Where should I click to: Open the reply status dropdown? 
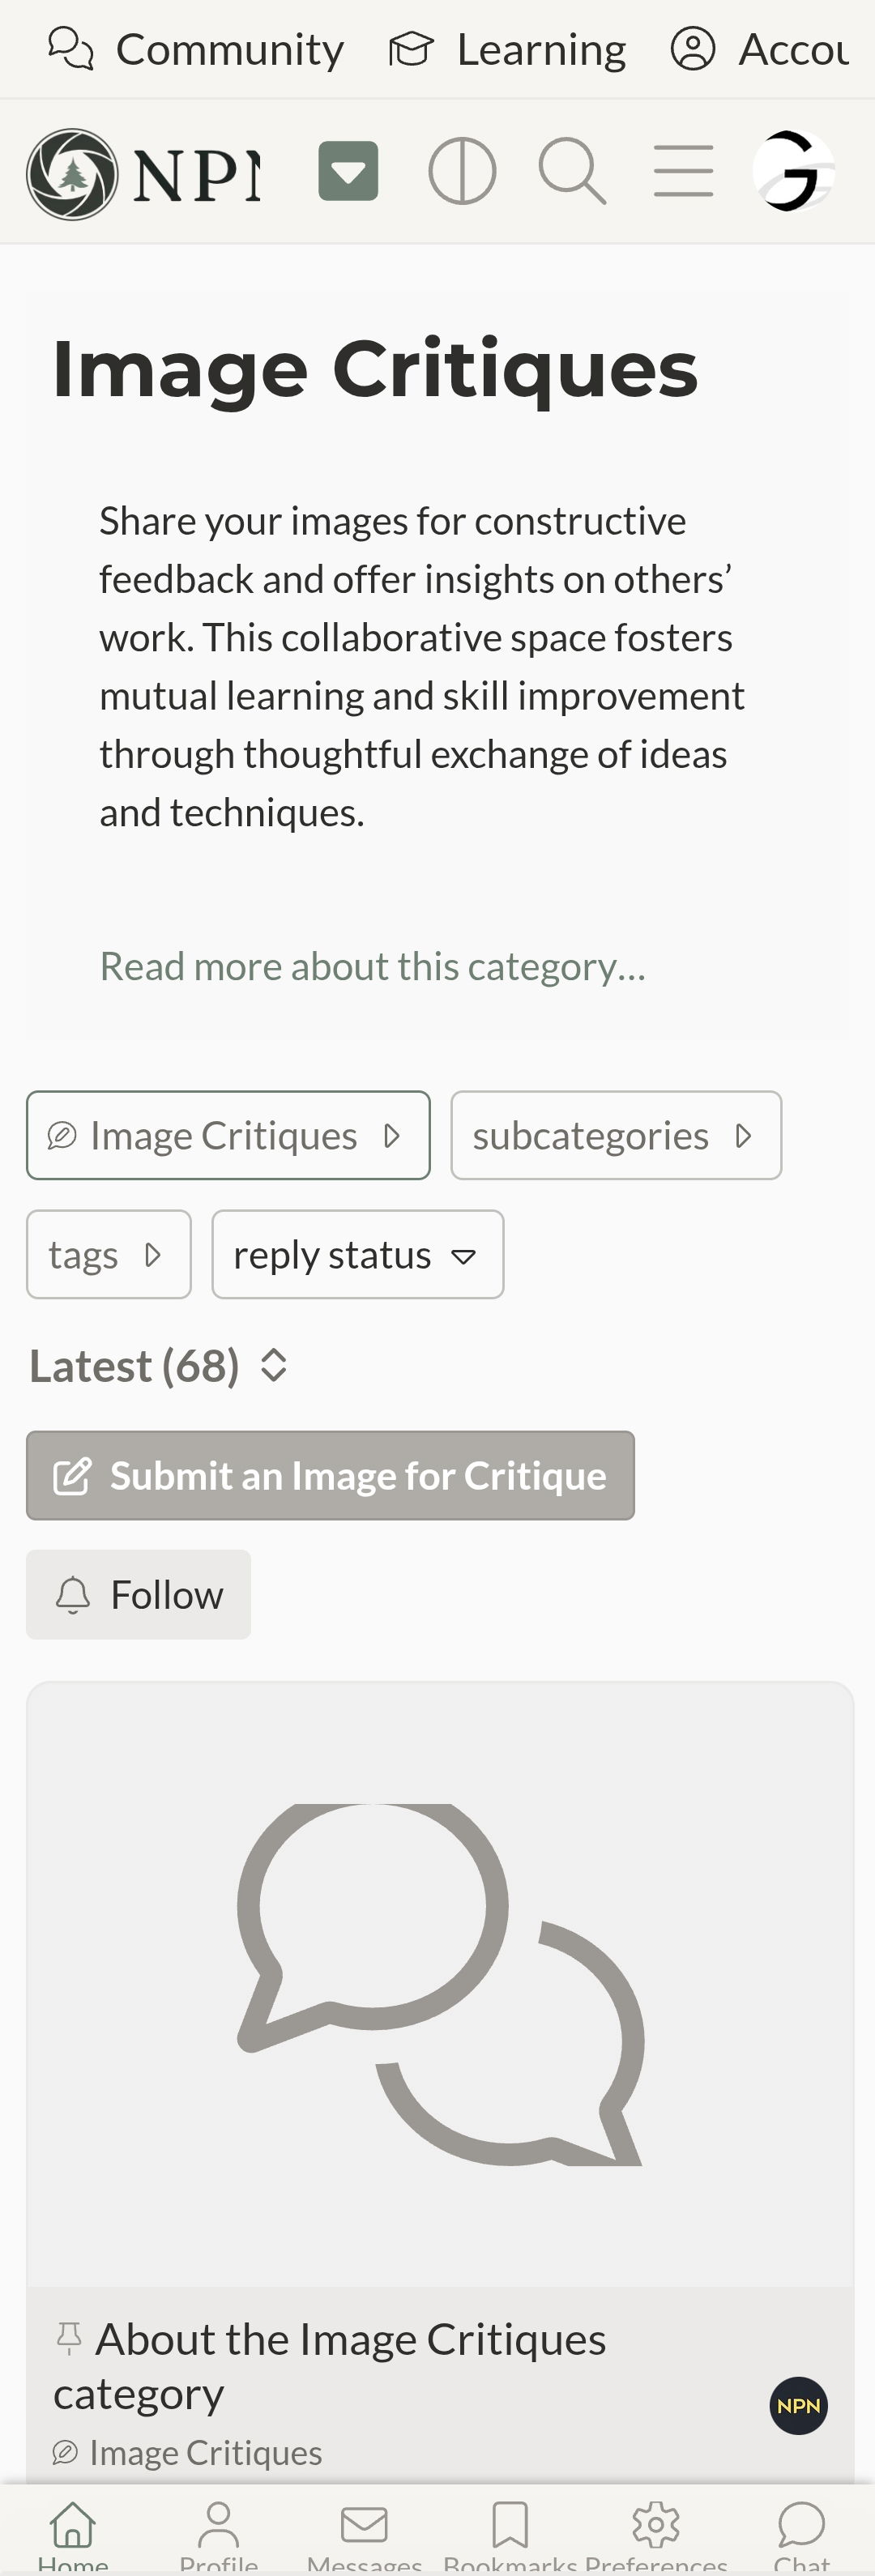coord(357,1254)
